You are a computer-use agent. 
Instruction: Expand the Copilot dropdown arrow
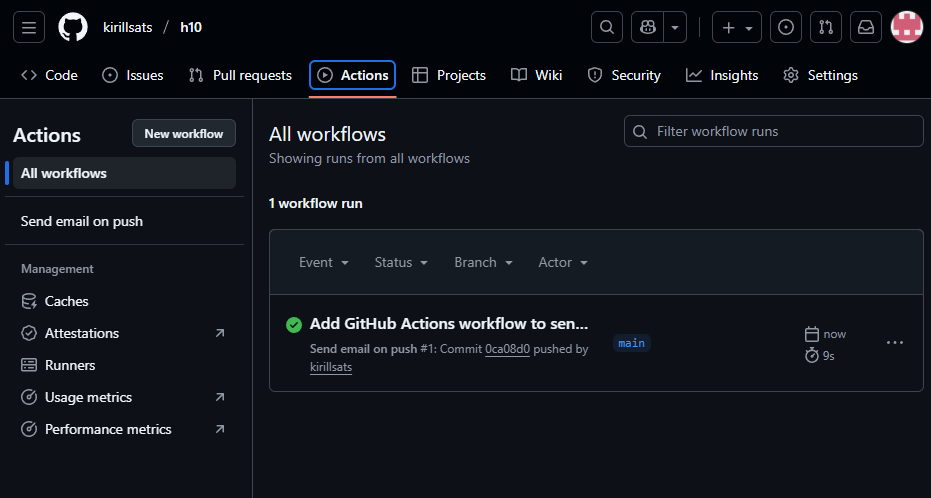pyautogui.click(x=677, y=27)
